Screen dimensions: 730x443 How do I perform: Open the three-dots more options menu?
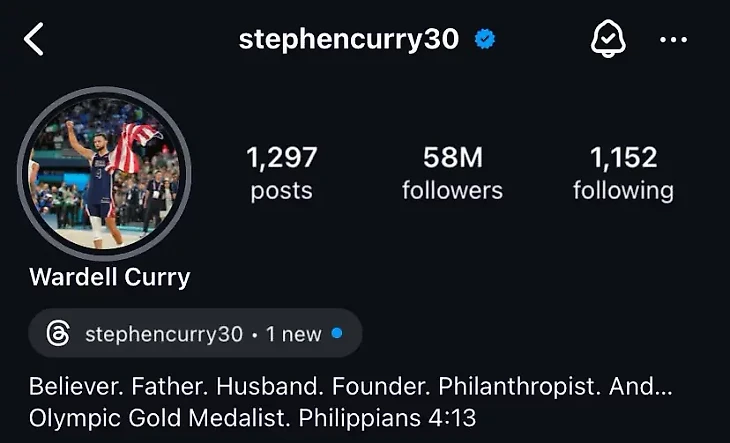(673, 40)
